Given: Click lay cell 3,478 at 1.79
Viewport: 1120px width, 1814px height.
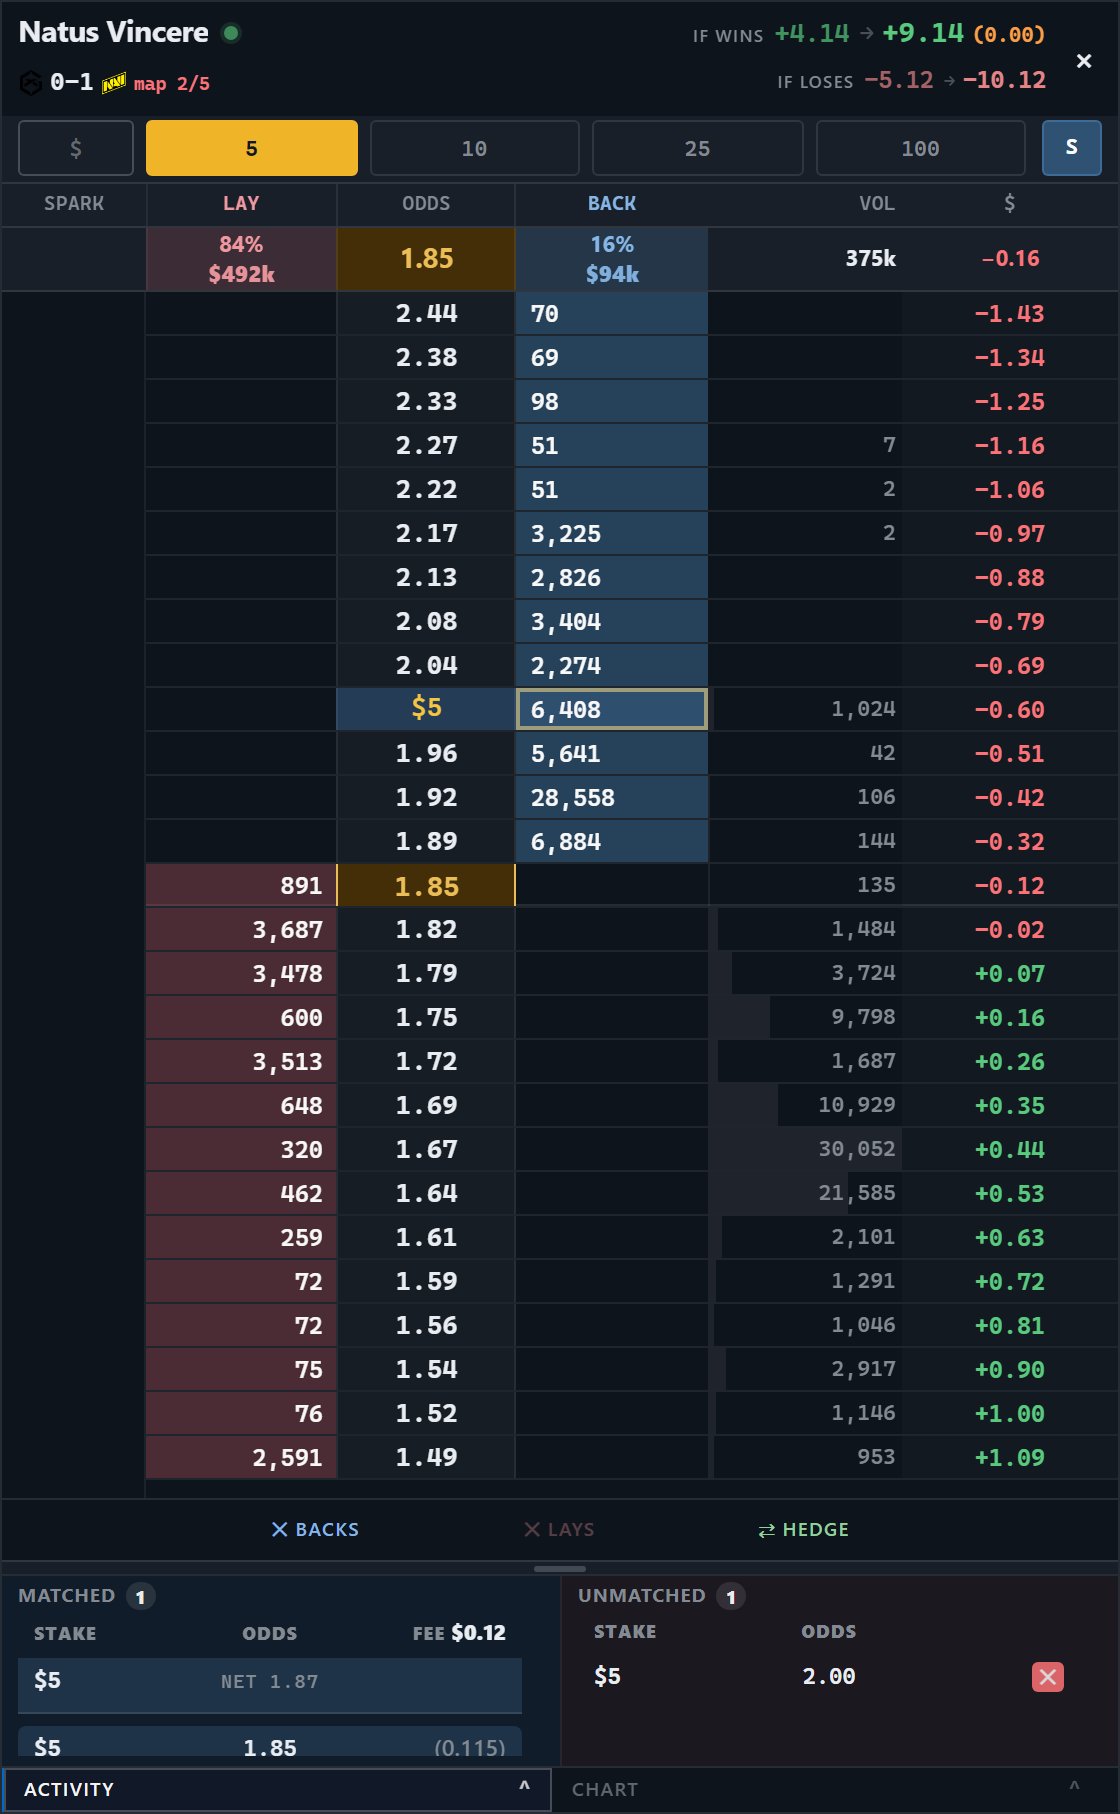Looking at the screenshot, I should click(241, 974).
